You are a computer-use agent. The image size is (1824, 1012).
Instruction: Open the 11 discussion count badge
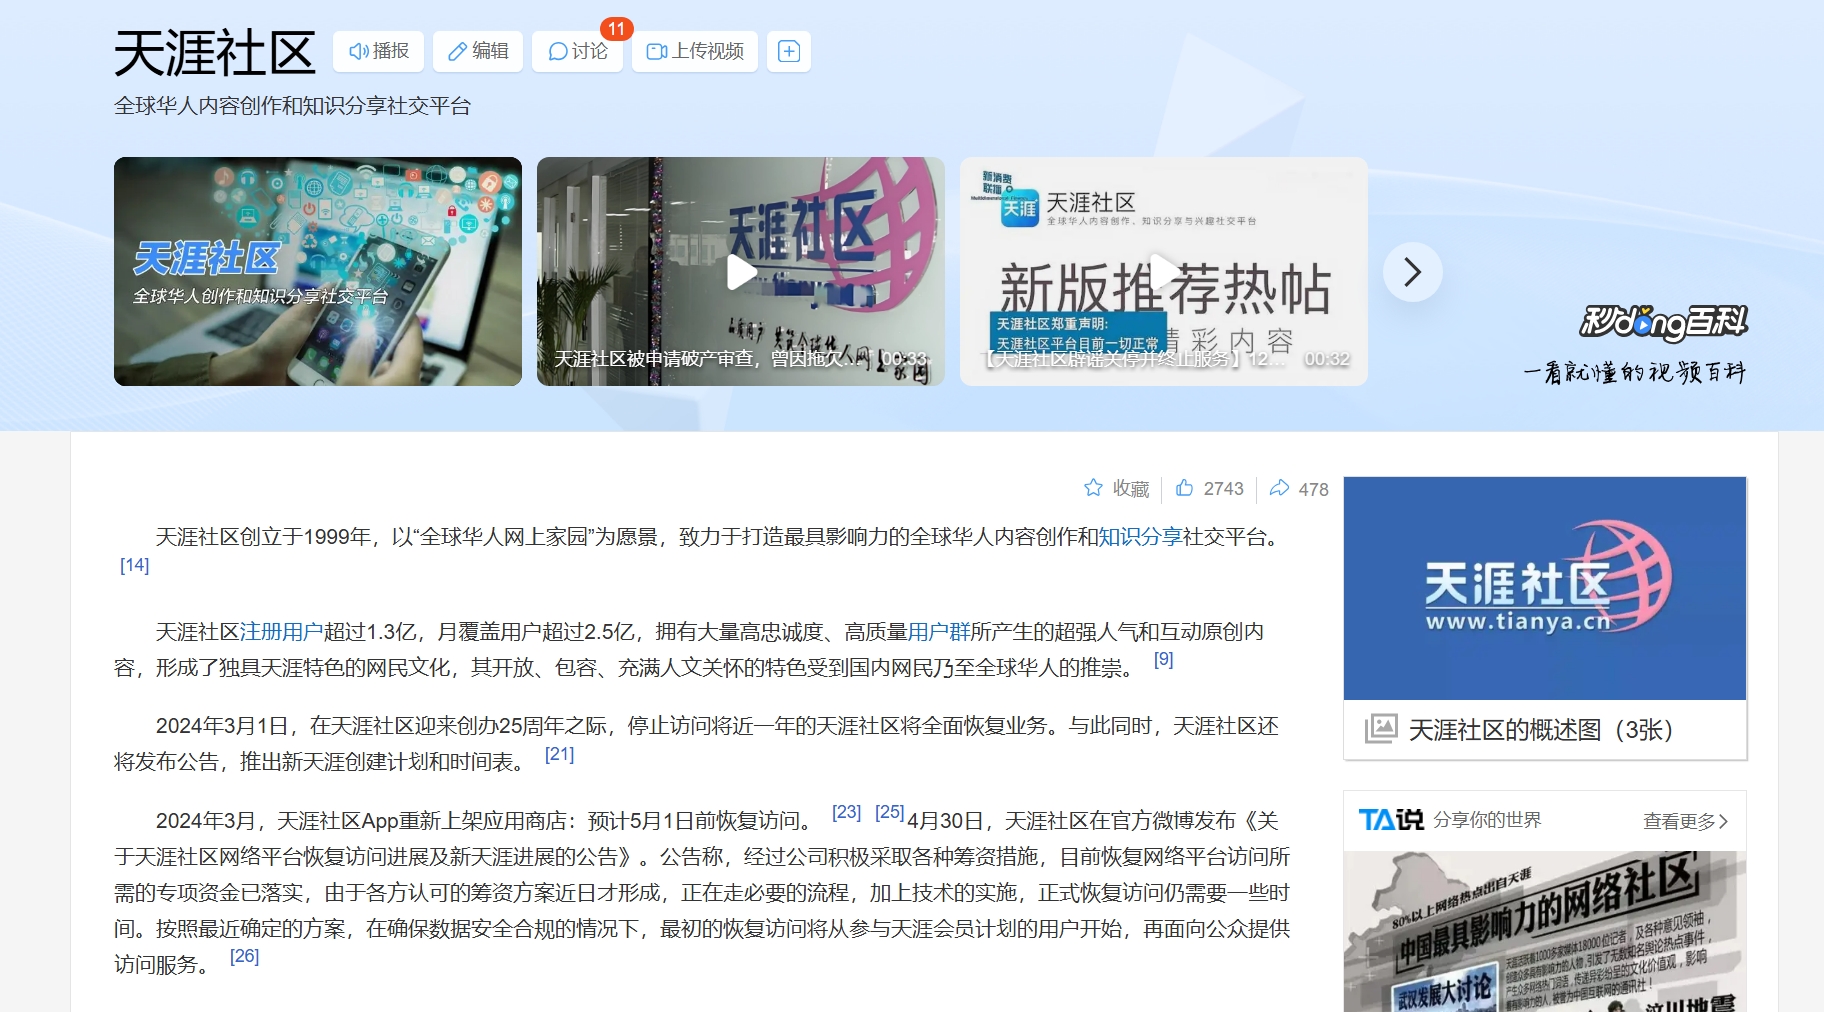616,29
